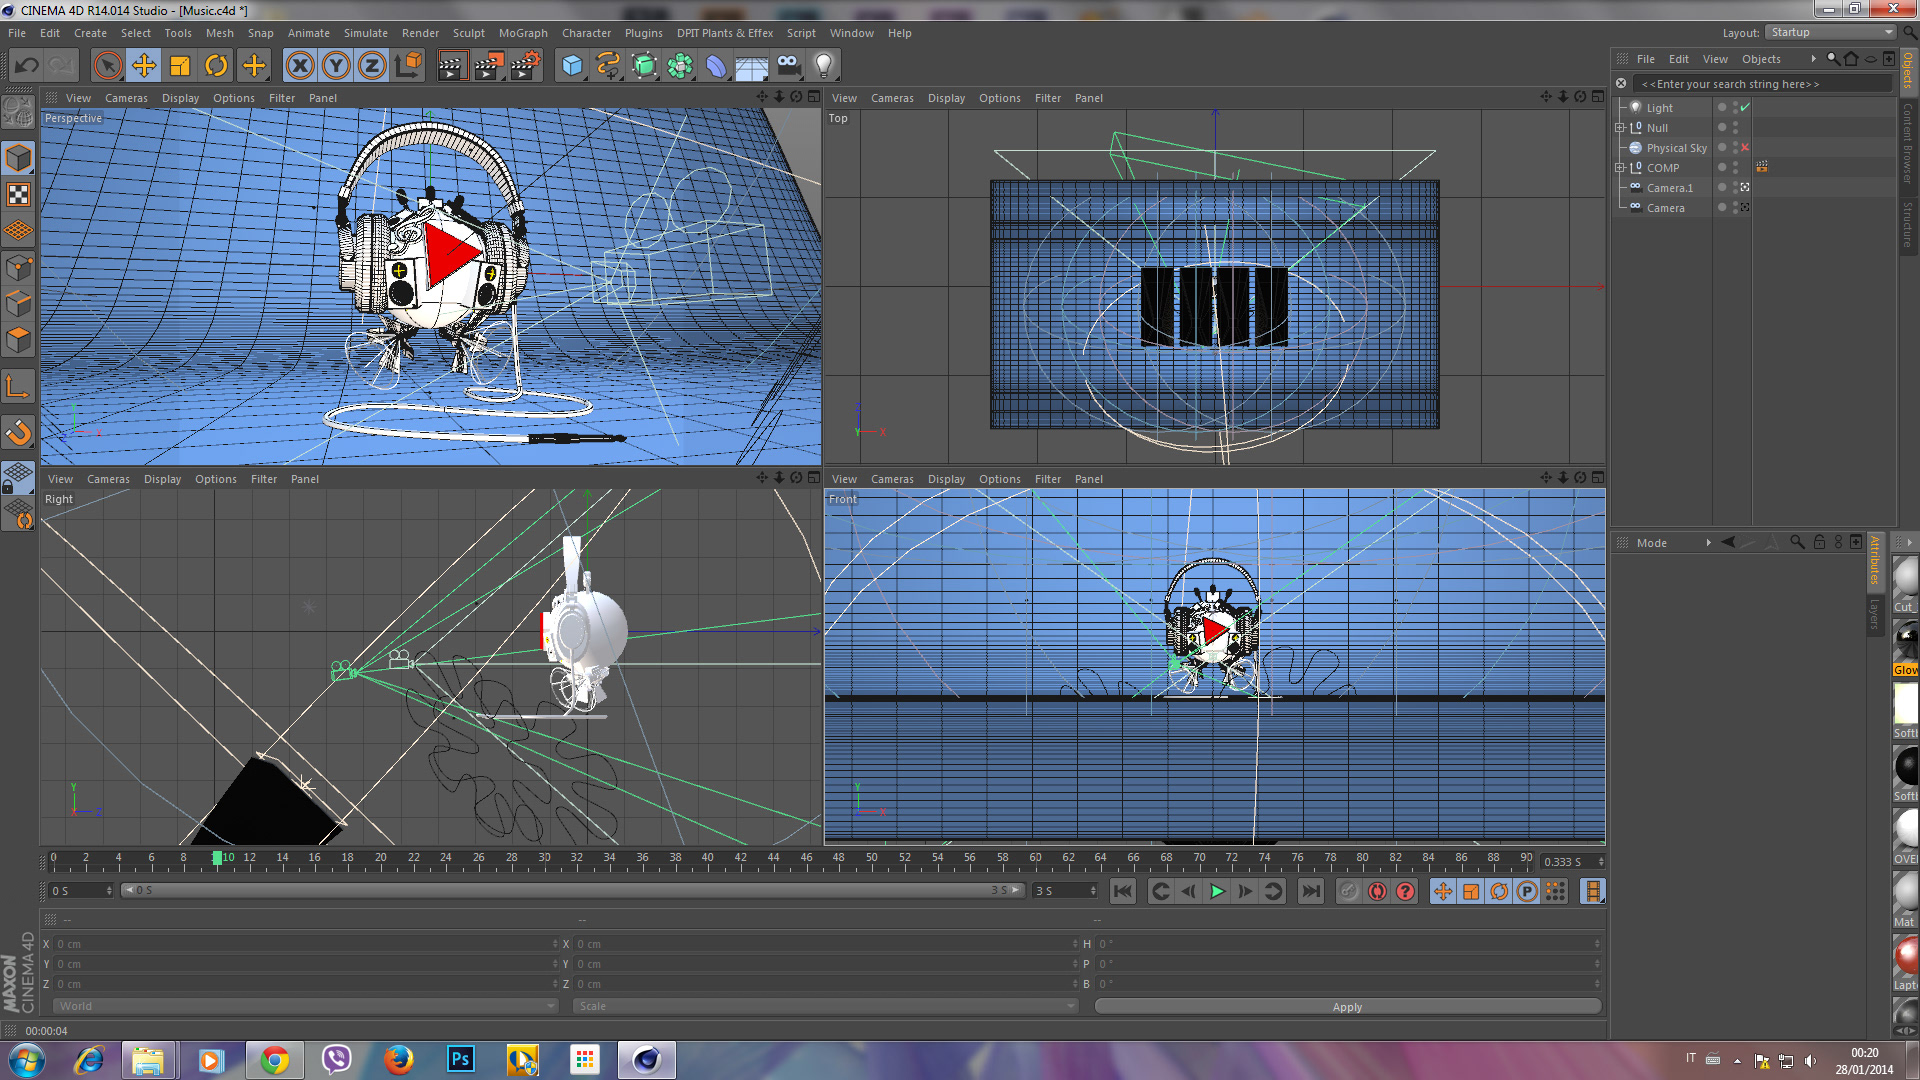Image resolution: width=1920 pixels, height=1080 pixels.
Task: Go to start of animation
Action: click(1122, 891)
